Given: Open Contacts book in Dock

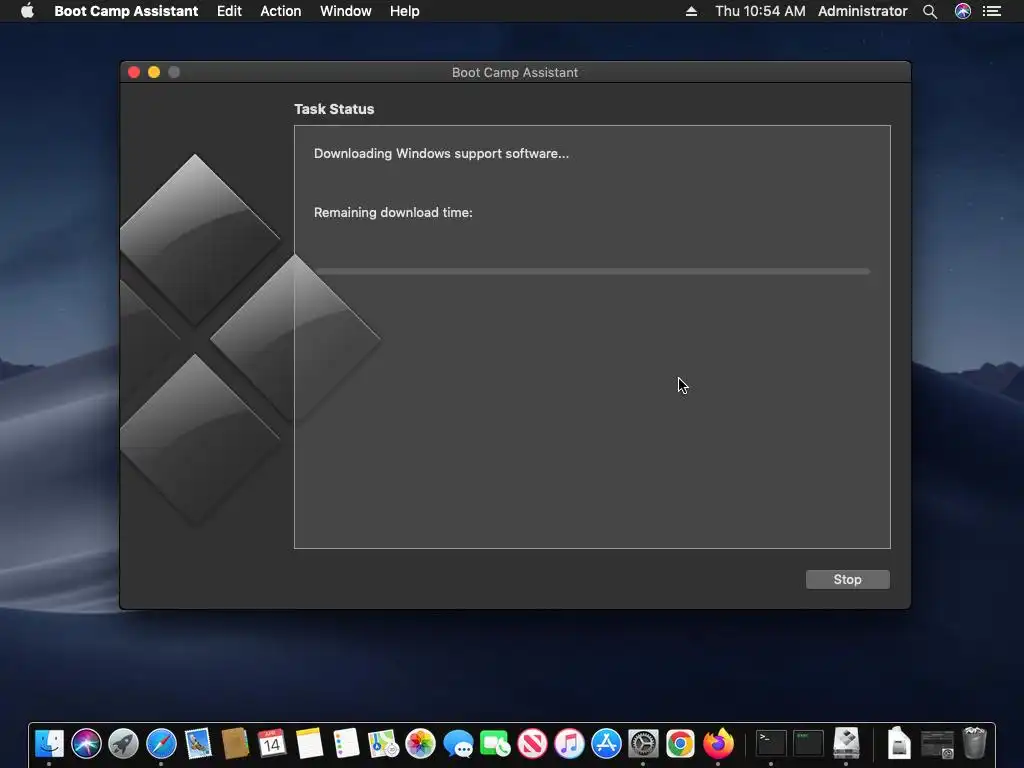Looking at the screenshot, I should 235,743.
